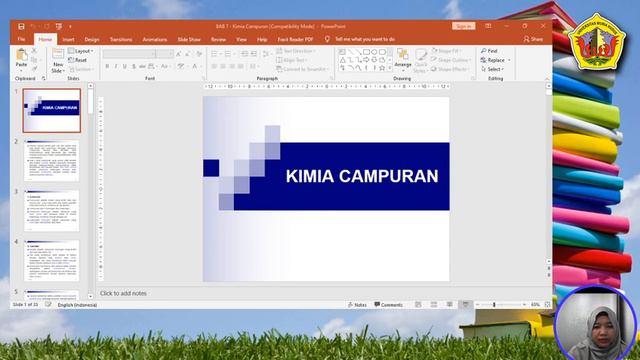Open the Foxit Reader PDF tab

[x=295, y=39]
